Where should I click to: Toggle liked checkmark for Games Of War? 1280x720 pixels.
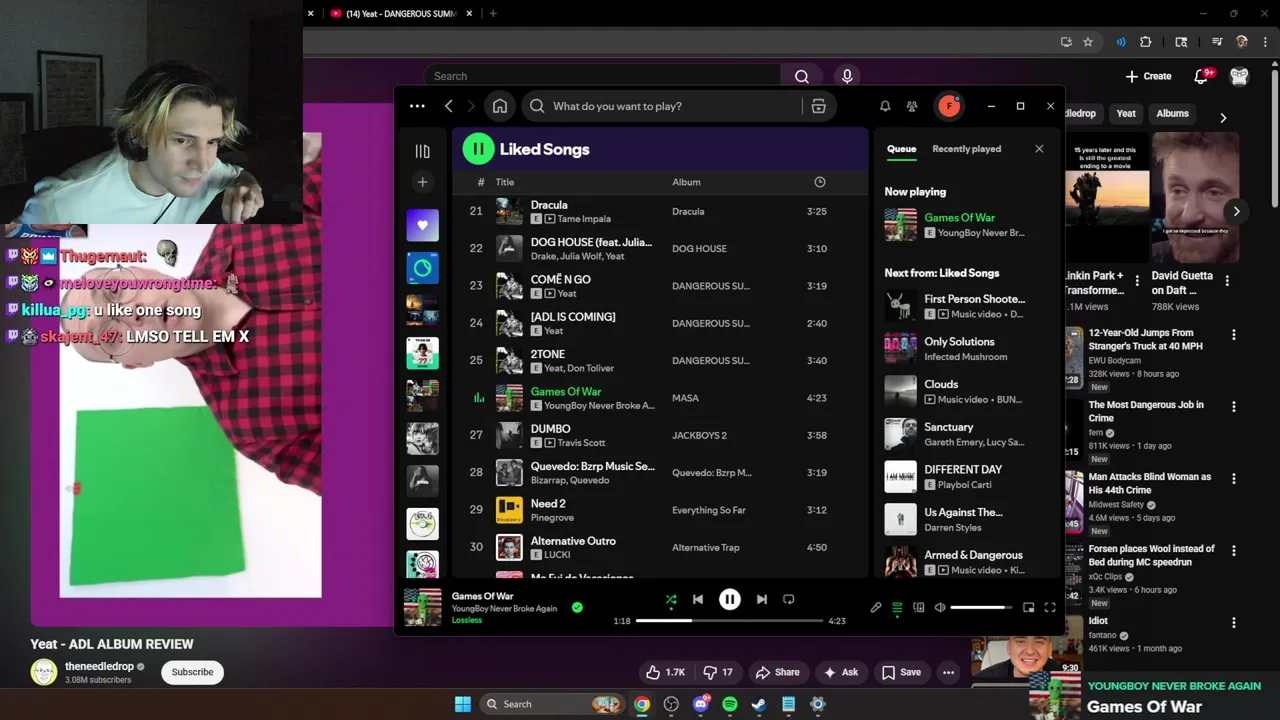coord(577,607)
